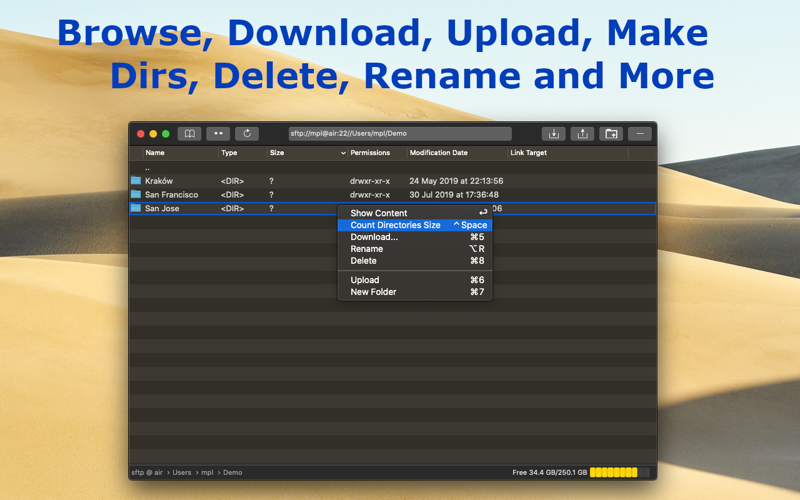Select the San Jose folder name
The width and height of the screenshot is (800, 500).
162,208
